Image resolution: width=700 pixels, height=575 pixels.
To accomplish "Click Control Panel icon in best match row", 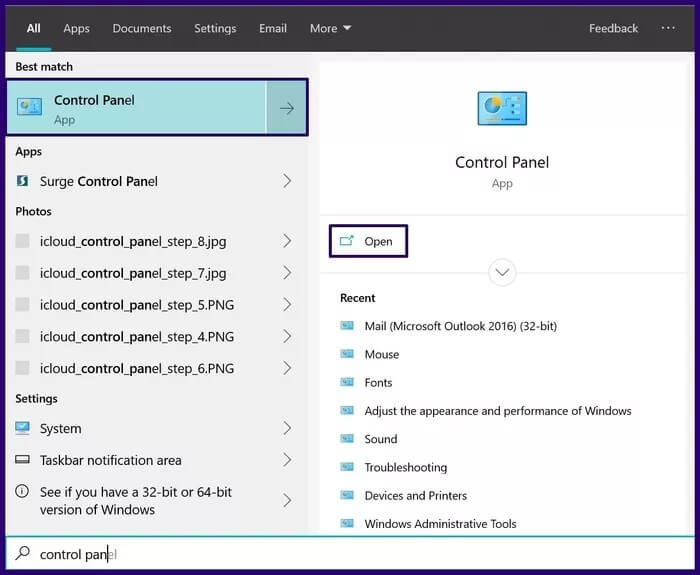I will click(x=29, y=107).
